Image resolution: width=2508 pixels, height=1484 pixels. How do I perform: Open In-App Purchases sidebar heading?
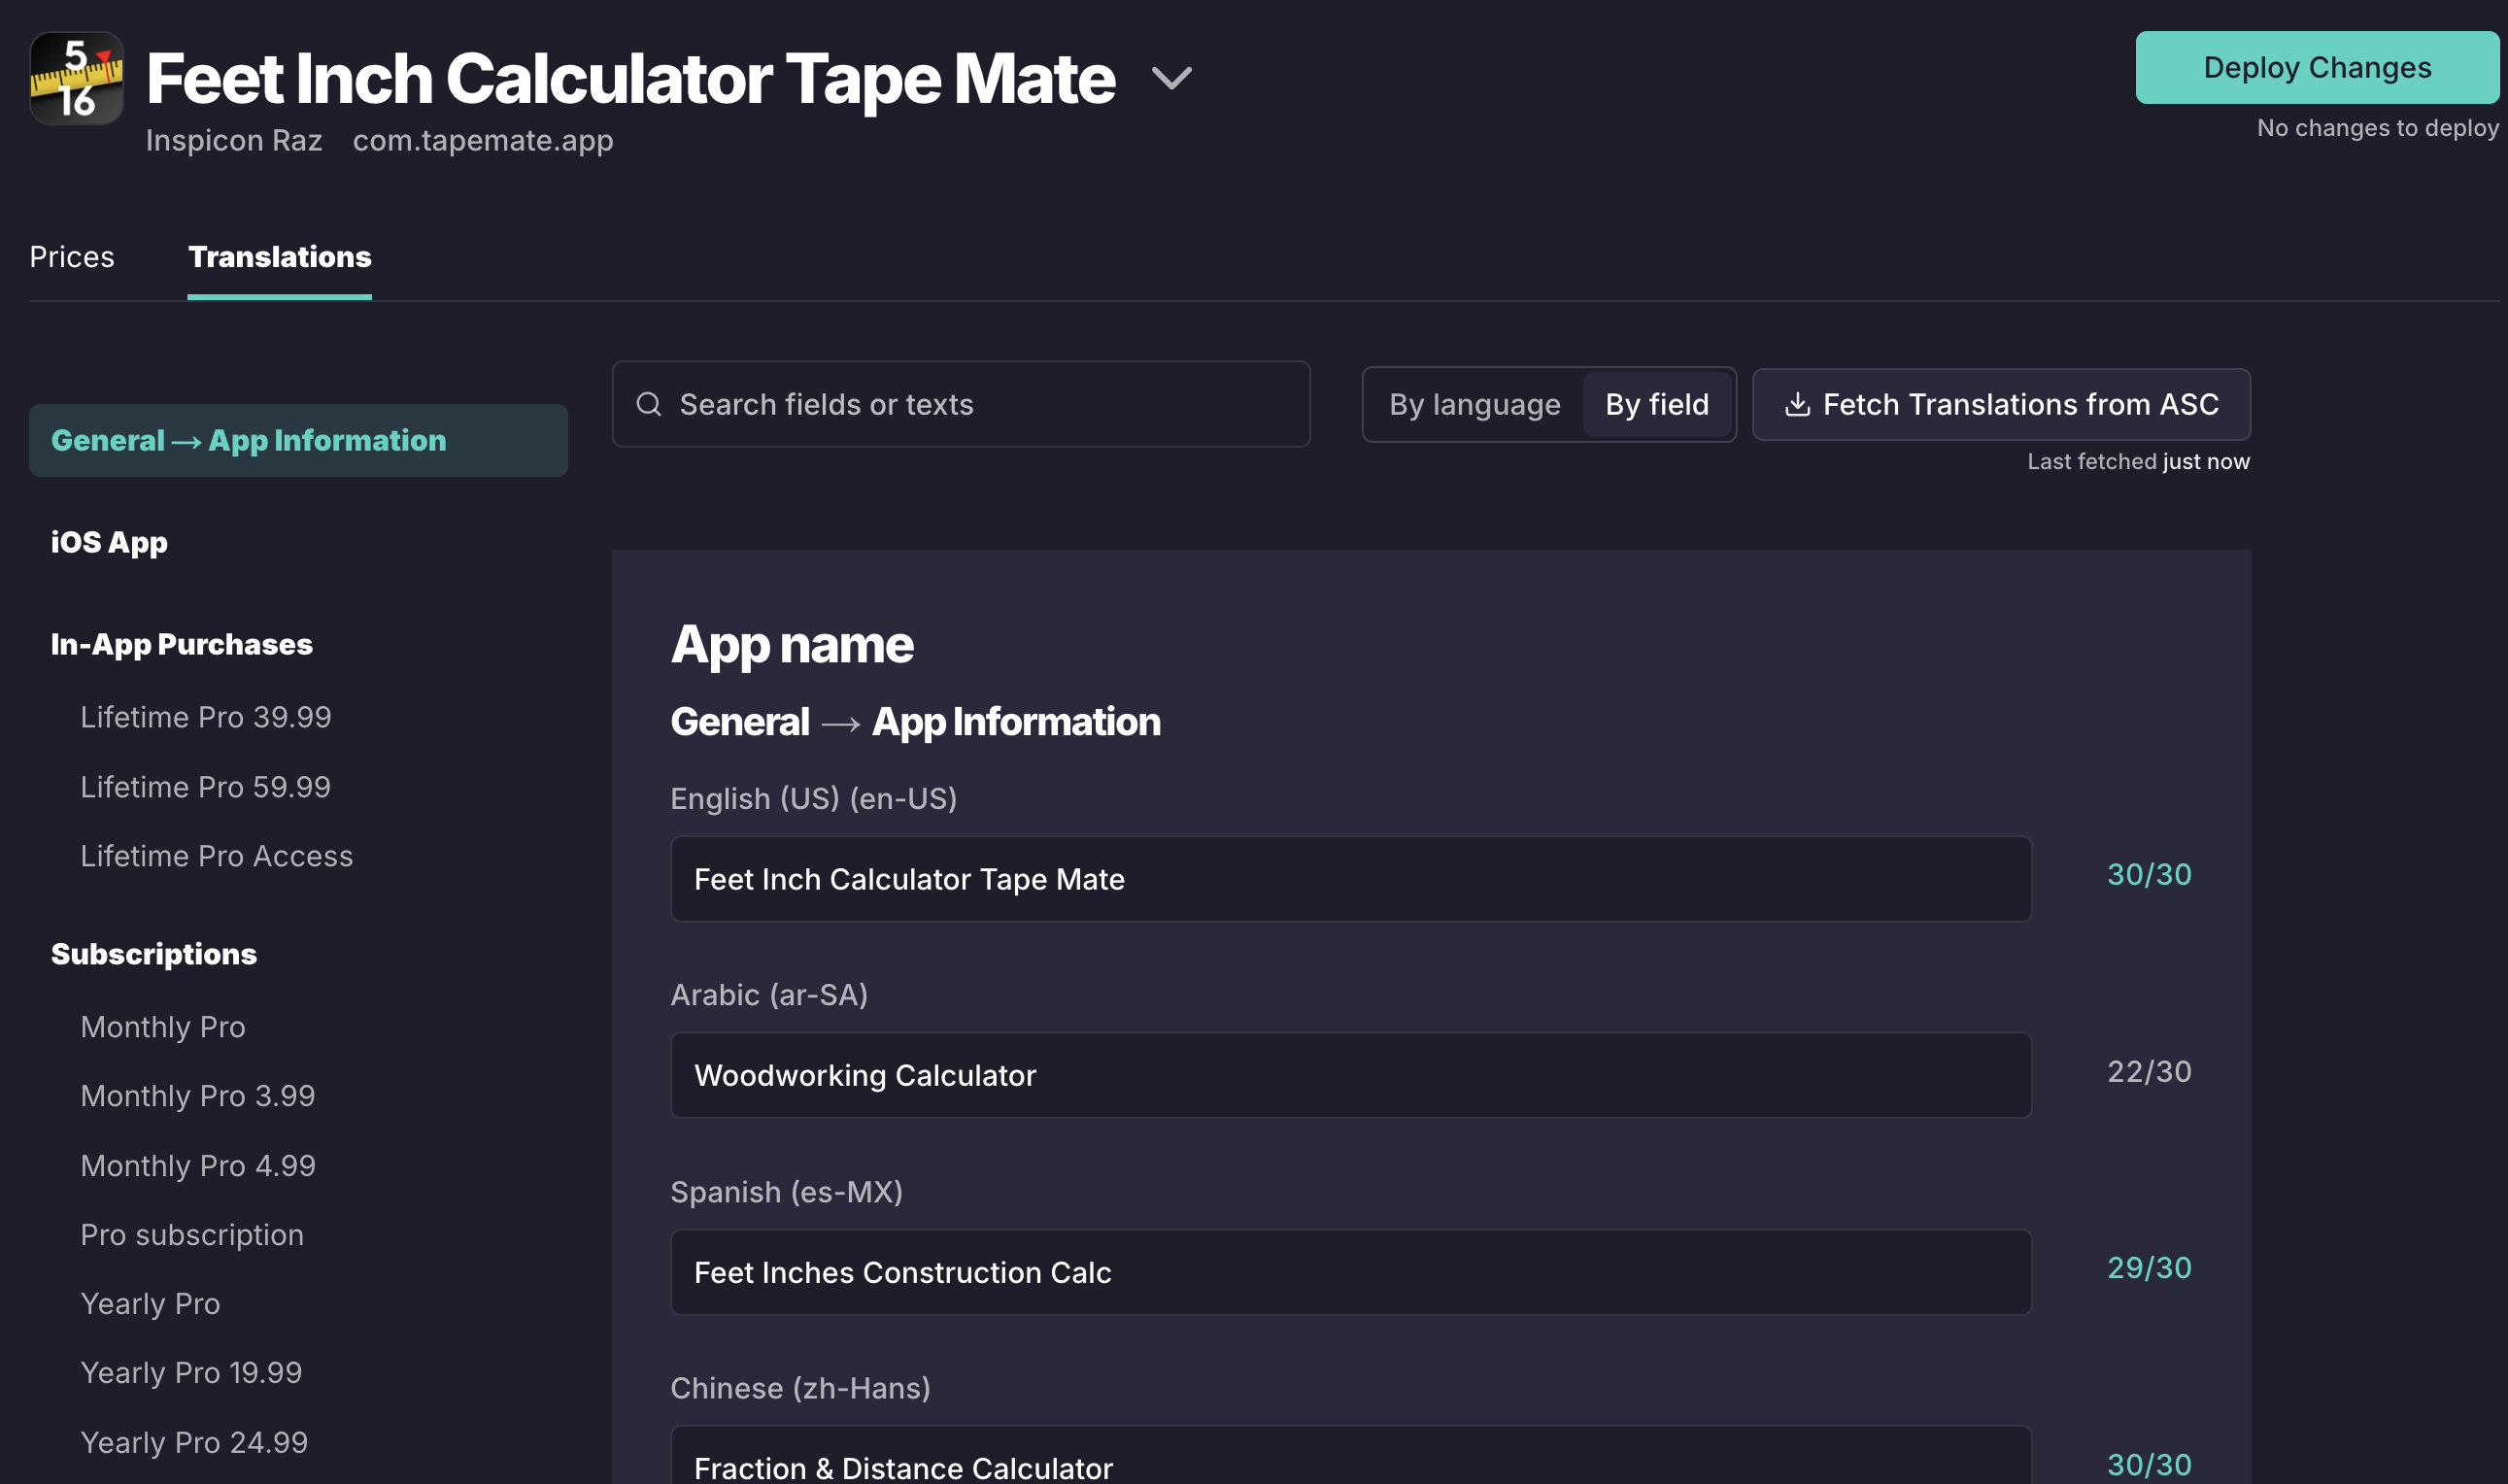(x=182, y=644)
